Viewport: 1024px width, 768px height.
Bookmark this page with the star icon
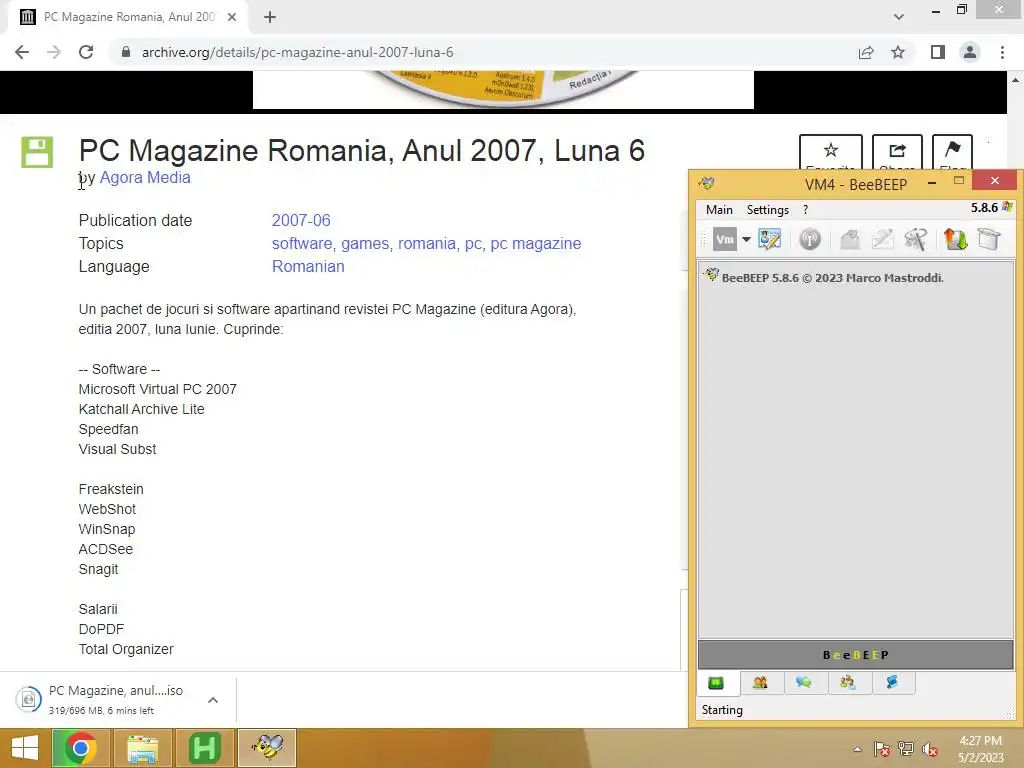[x=898, y=52]
